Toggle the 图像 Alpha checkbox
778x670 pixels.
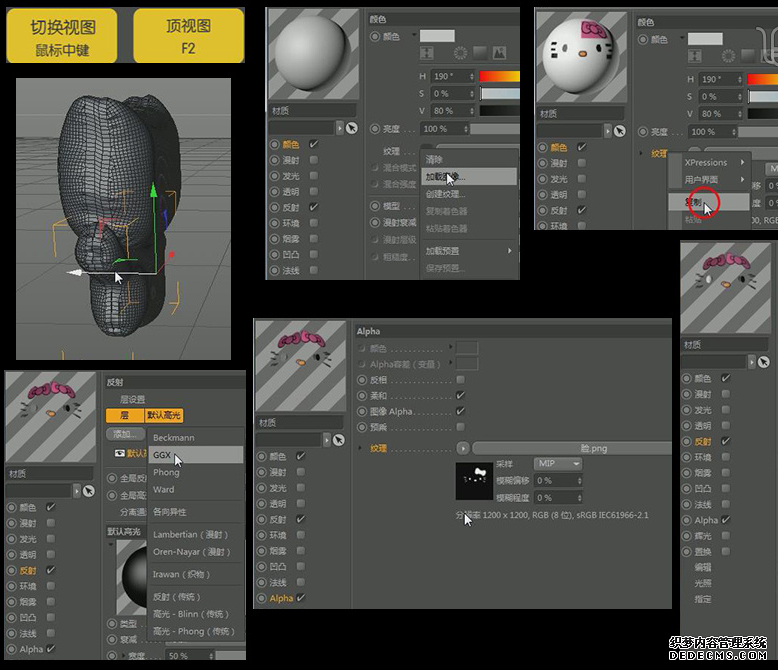click(x=460, y=411)
